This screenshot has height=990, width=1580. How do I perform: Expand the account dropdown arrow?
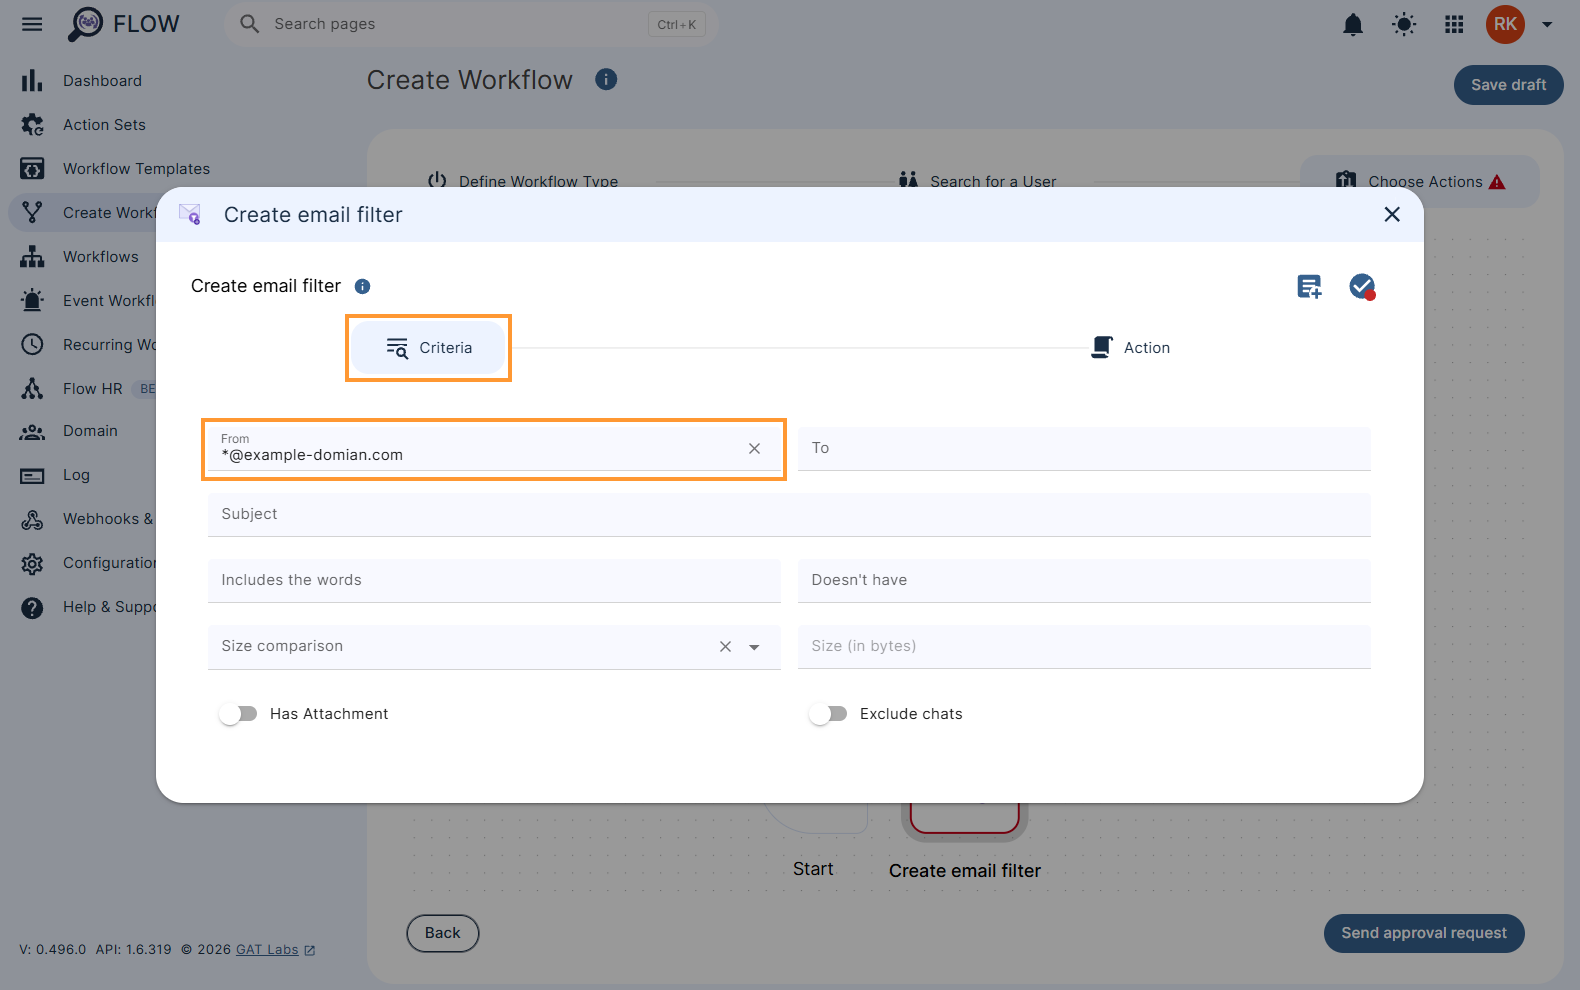pos(1547,24)
